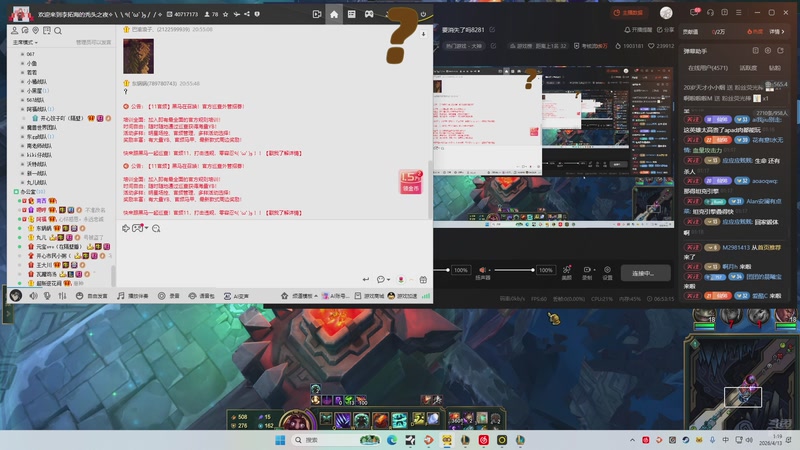The width and height of the screenshot is (800, 450).
Task: Click the speaker volume icon in YY bottom bar
Action: click(x=33, y=295)
